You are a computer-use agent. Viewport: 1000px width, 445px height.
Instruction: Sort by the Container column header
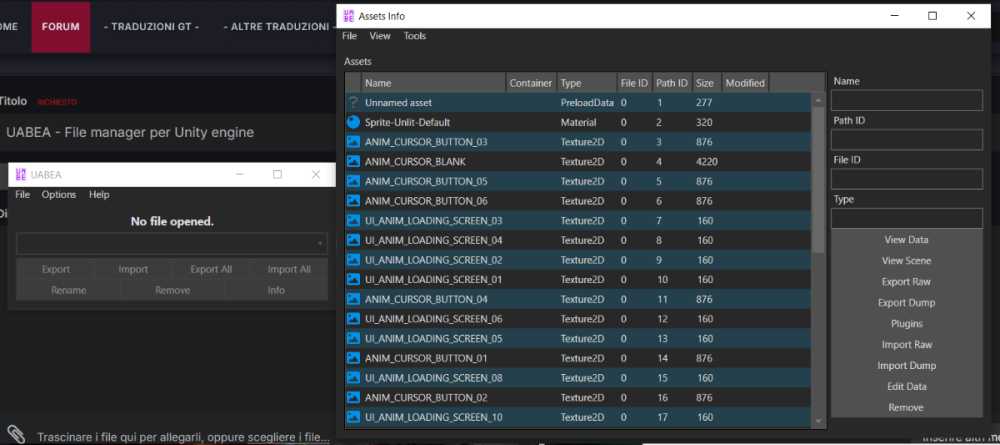[531, 83]
